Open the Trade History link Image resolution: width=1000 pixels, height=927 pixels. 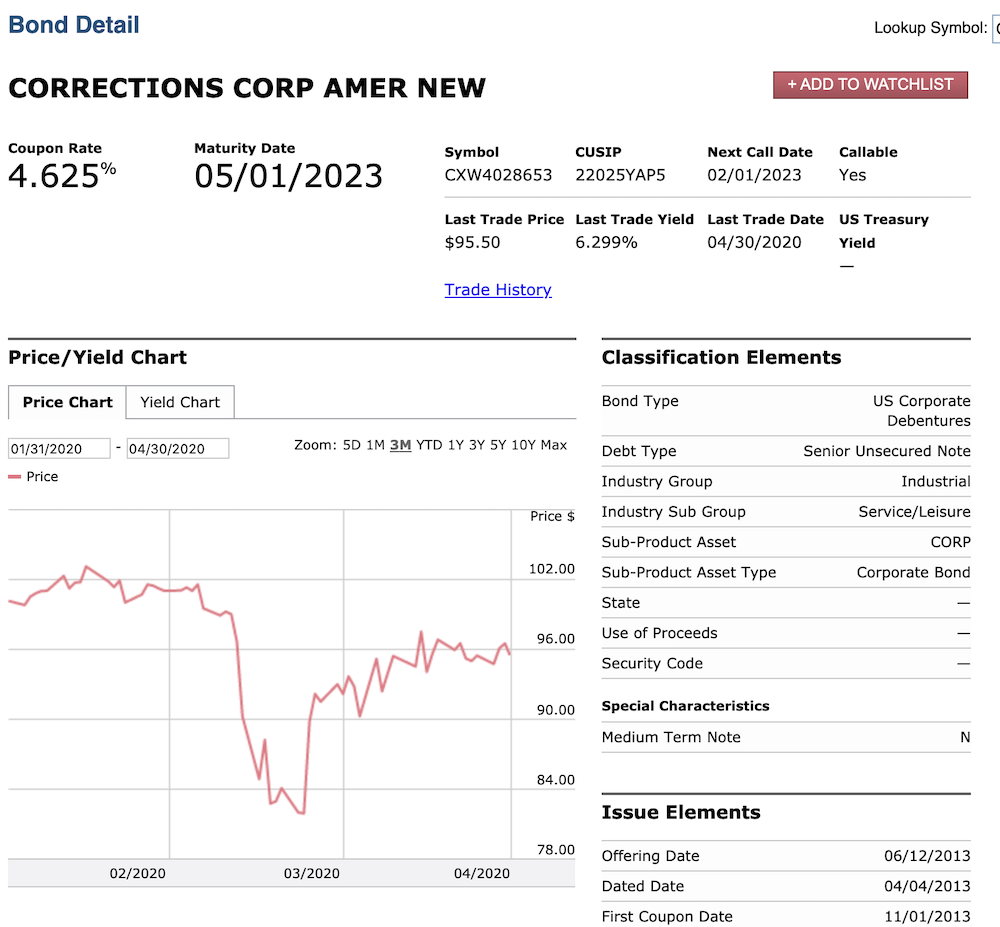[497, 290]
